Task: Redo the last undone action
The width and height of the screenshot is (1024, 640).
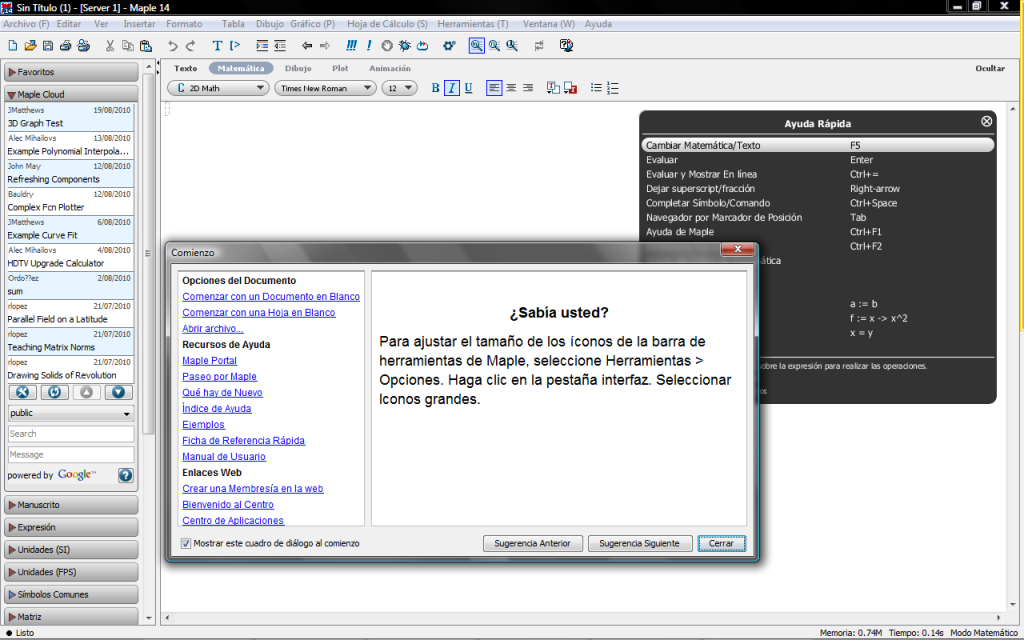Action: click(x=190, y=46)
